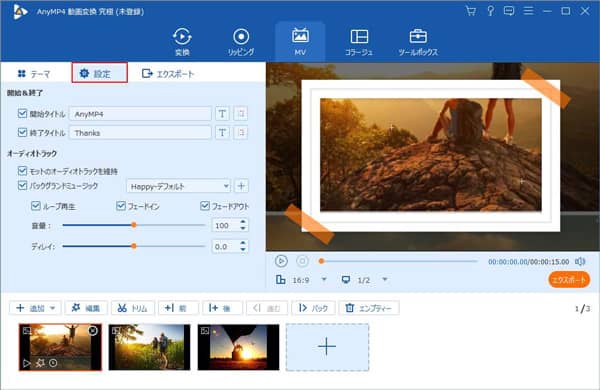Screen dimensions: 600x390
Task: Toggle the 開始タイトル checkbox
Action: [x=22, y=113]
